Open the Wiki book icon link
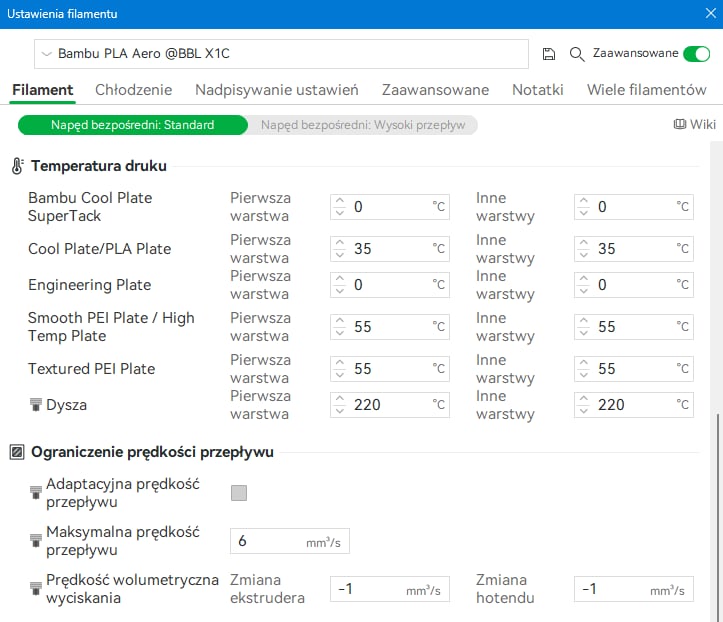Screen dimensions: 723x622 [679, 124]
